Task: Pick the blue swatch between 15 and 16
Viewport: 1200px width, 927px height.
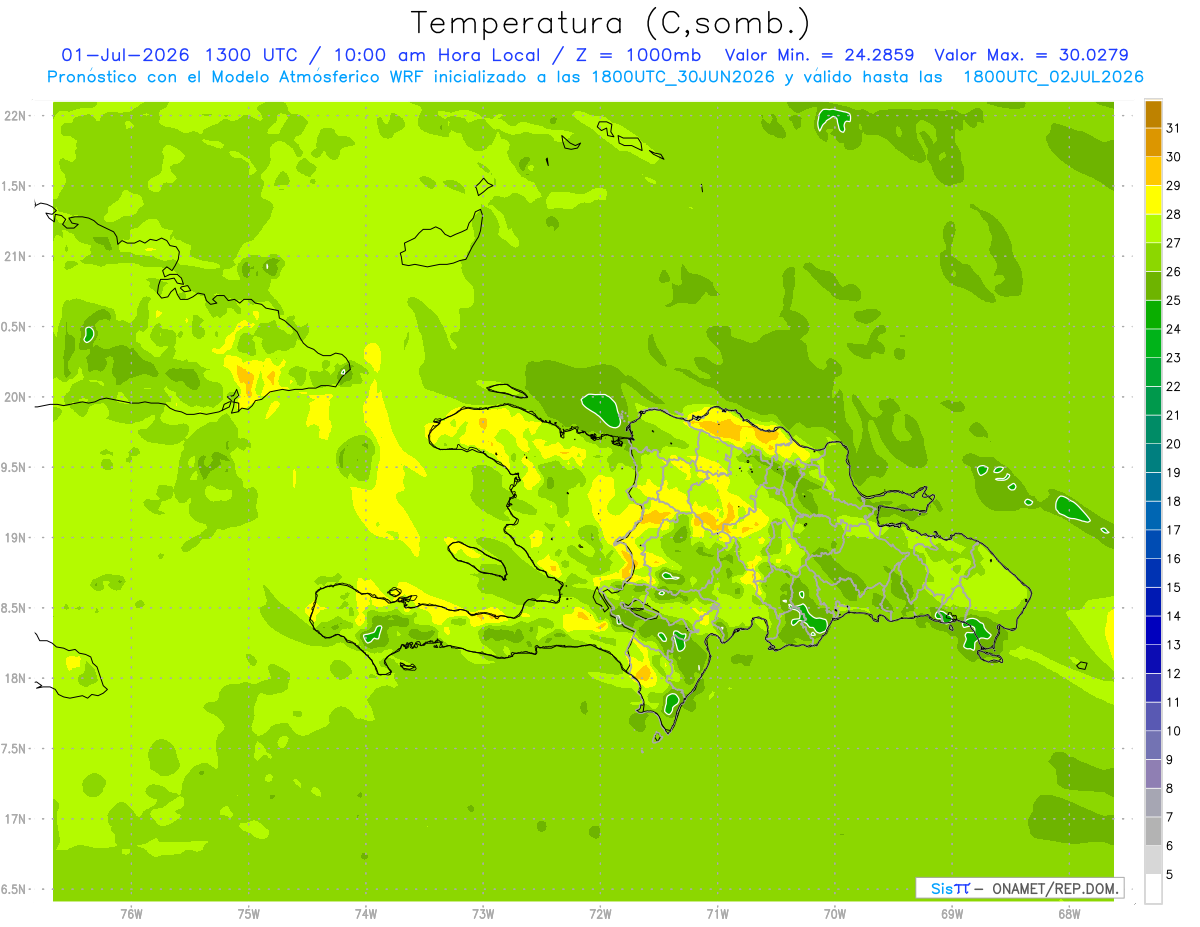Action: point(1153,573)
